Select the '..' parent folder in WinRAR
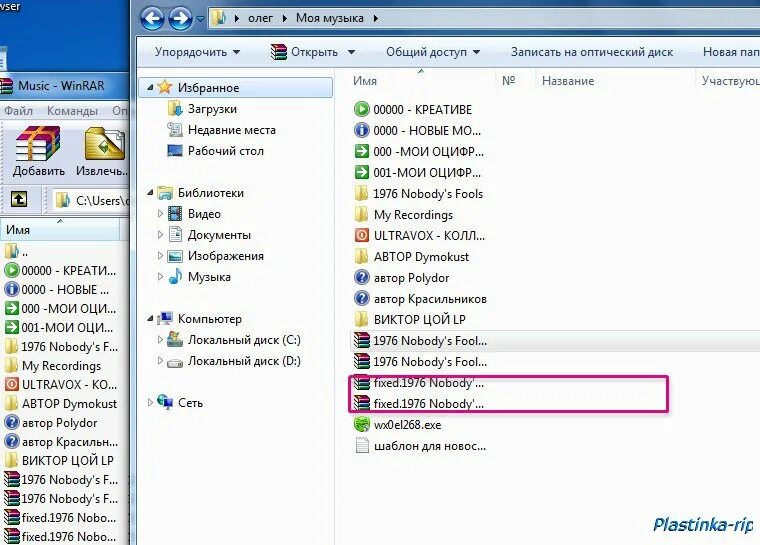Screen dimensions: 760x545 point(16,252)
